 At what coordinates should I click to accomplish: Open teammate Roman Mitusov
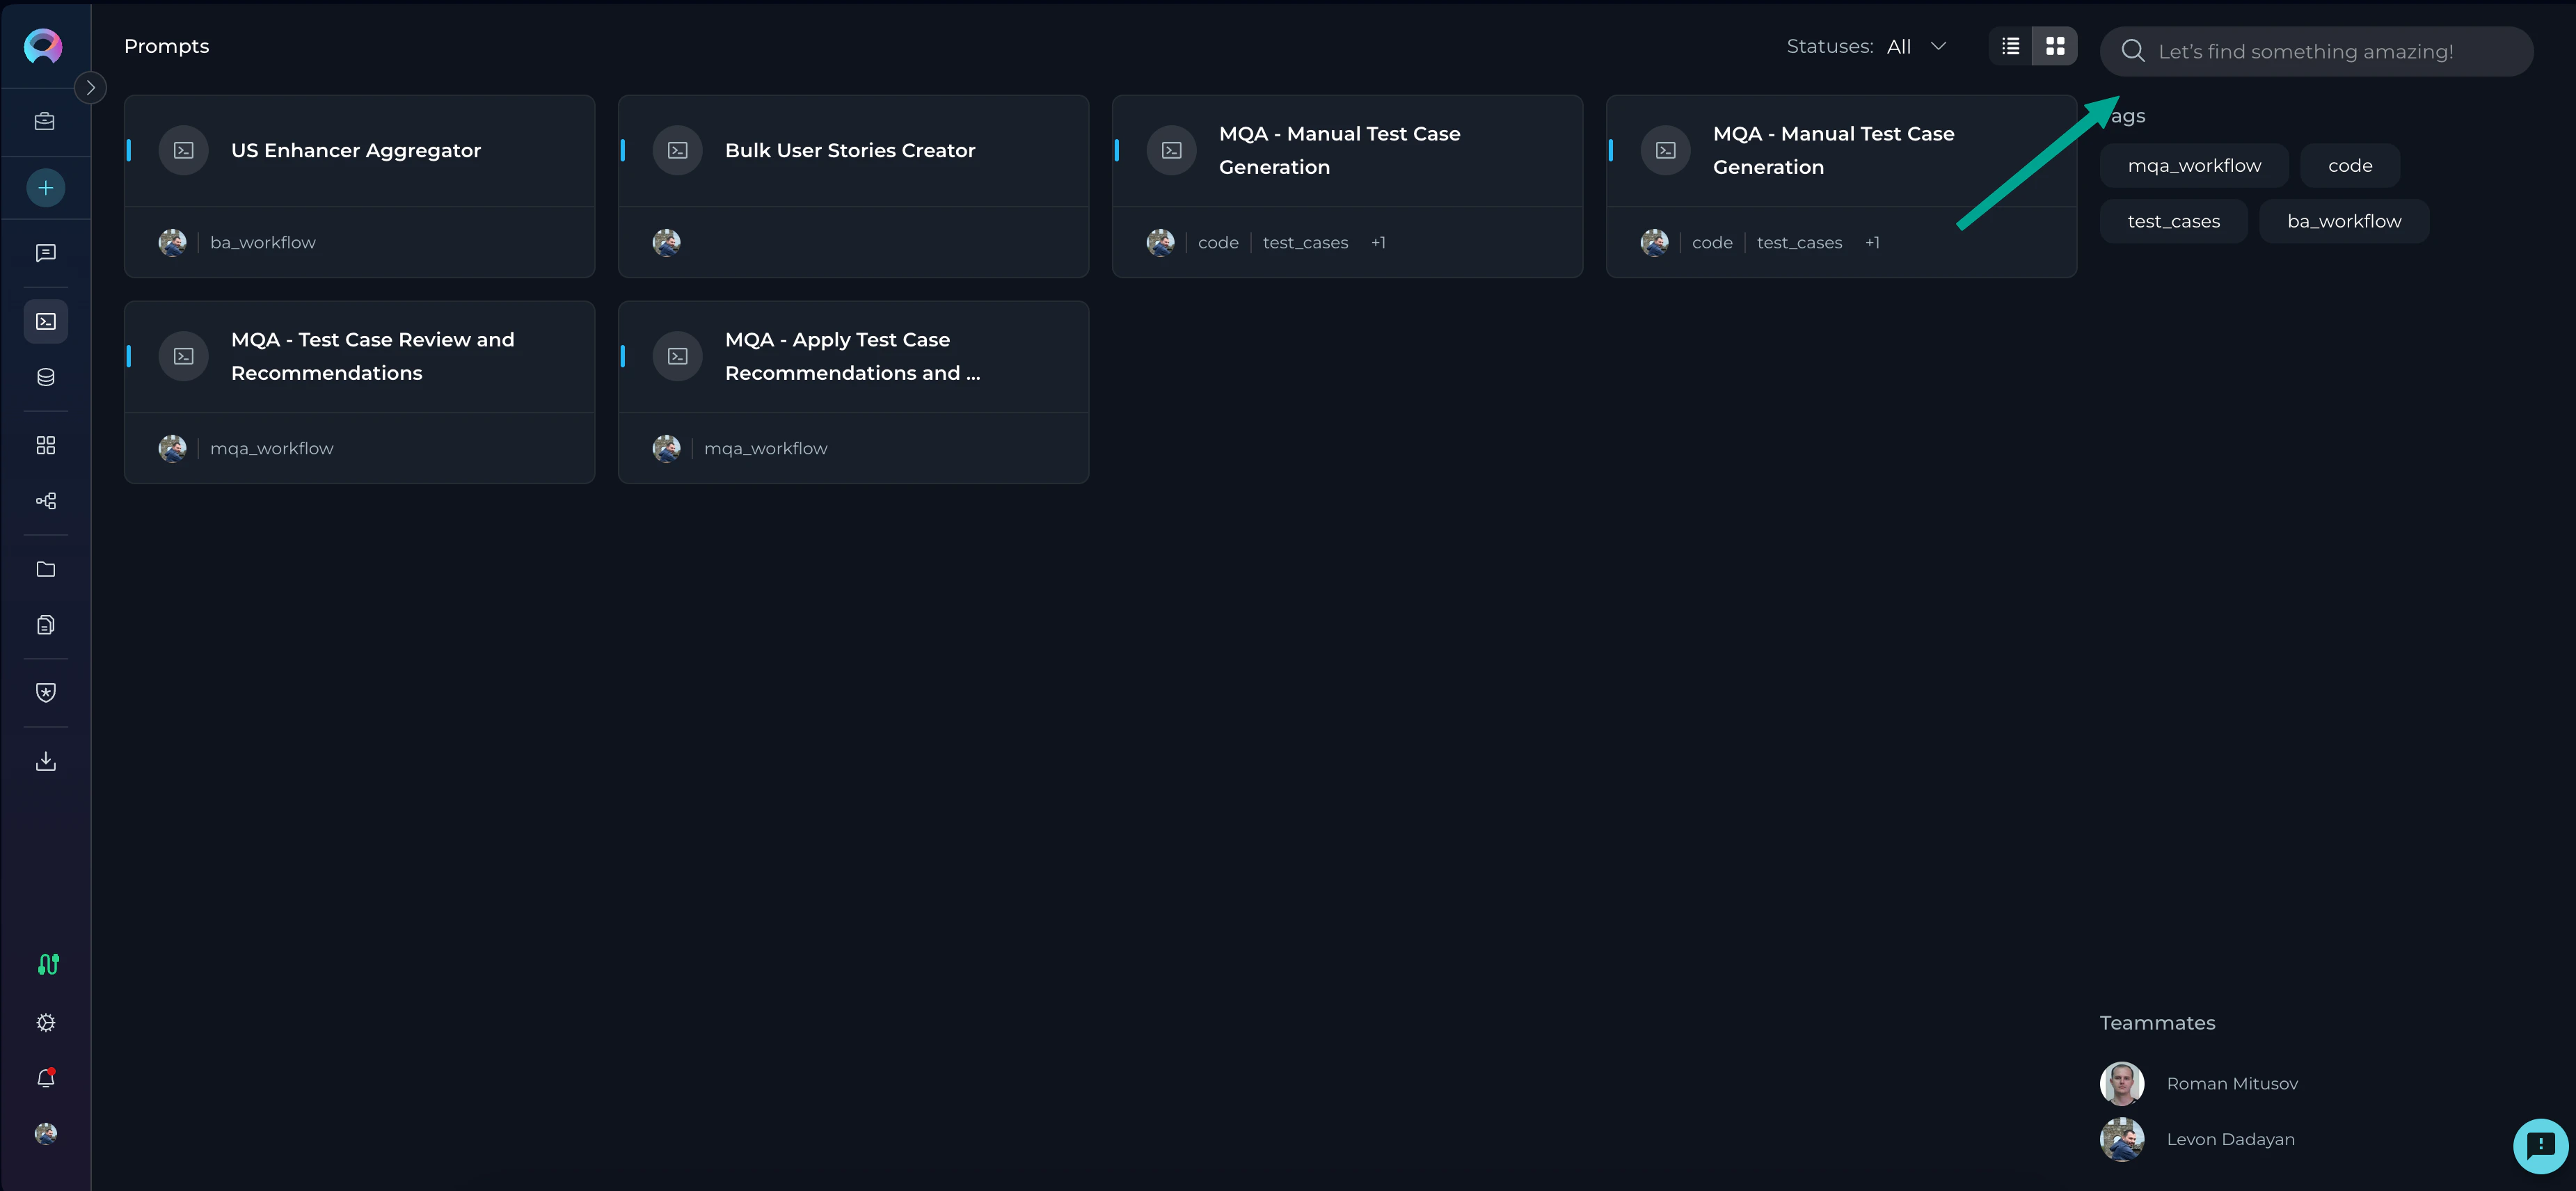[2231, 1083]
